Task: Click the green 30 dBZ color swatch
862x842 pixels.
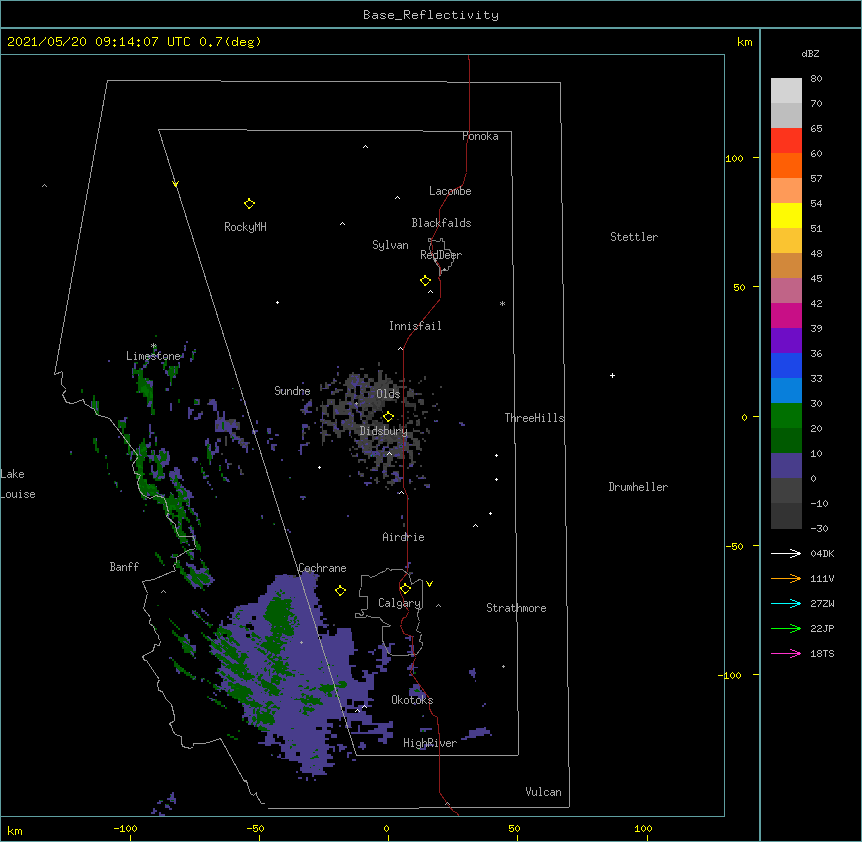Action: tap(786, 416)
